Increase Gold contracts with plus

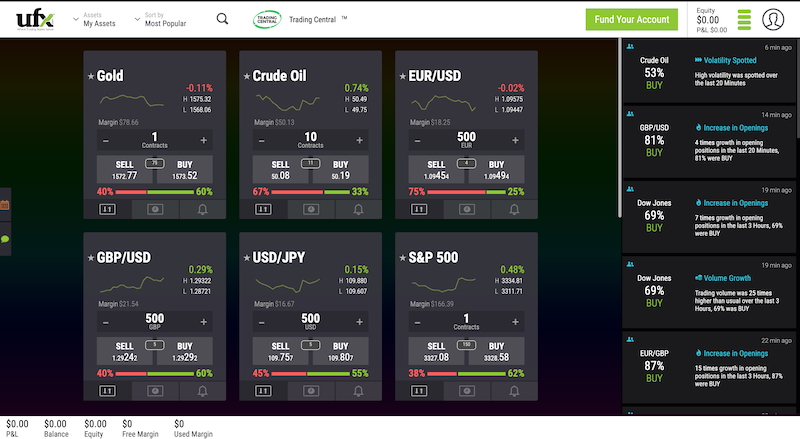pyautogui.click(x=204, y=140)
